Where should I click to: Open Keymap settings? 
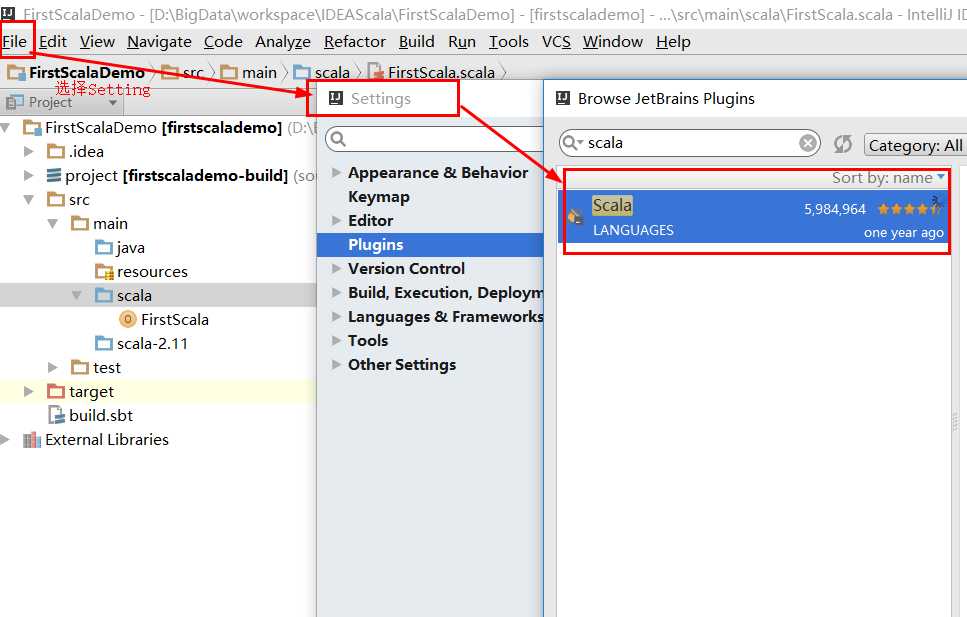click(379, 197)
